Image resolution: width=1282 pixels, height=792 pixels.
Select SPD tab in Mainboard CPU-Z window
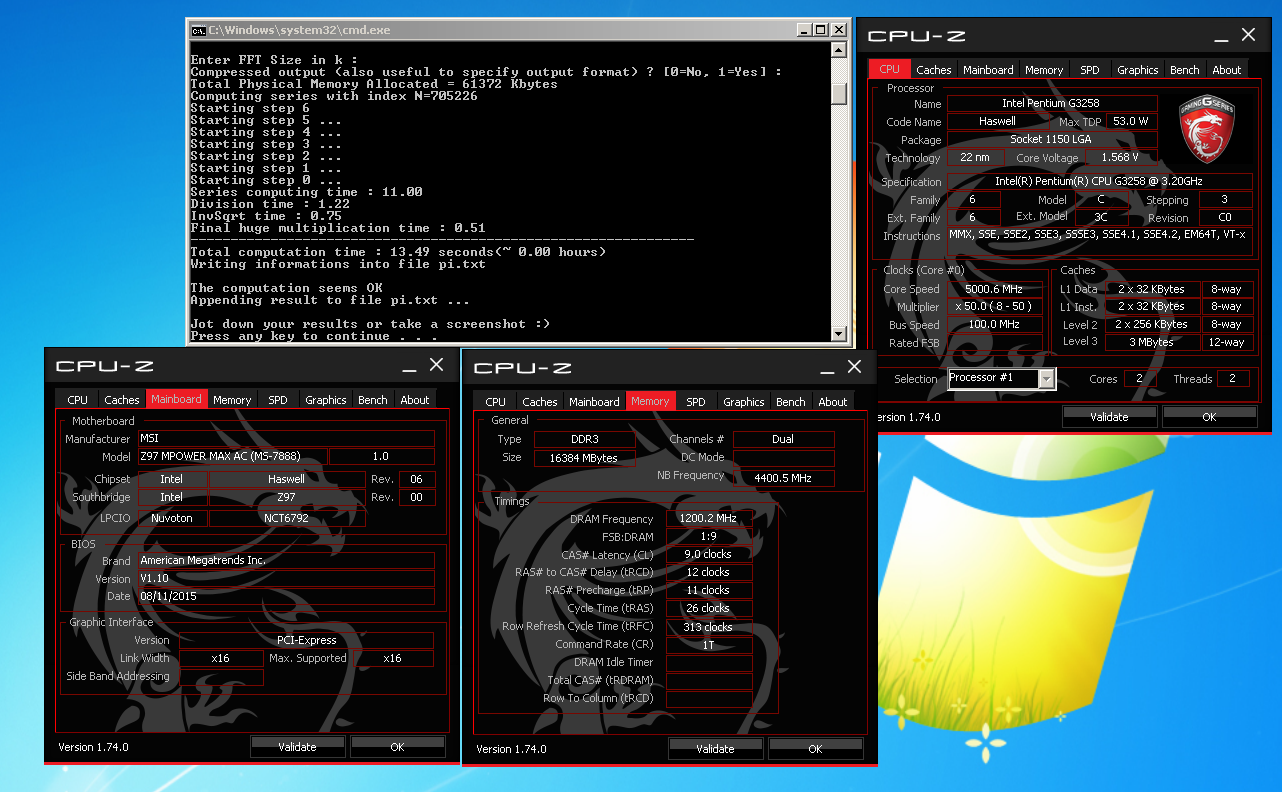click(x=278, y=400)
